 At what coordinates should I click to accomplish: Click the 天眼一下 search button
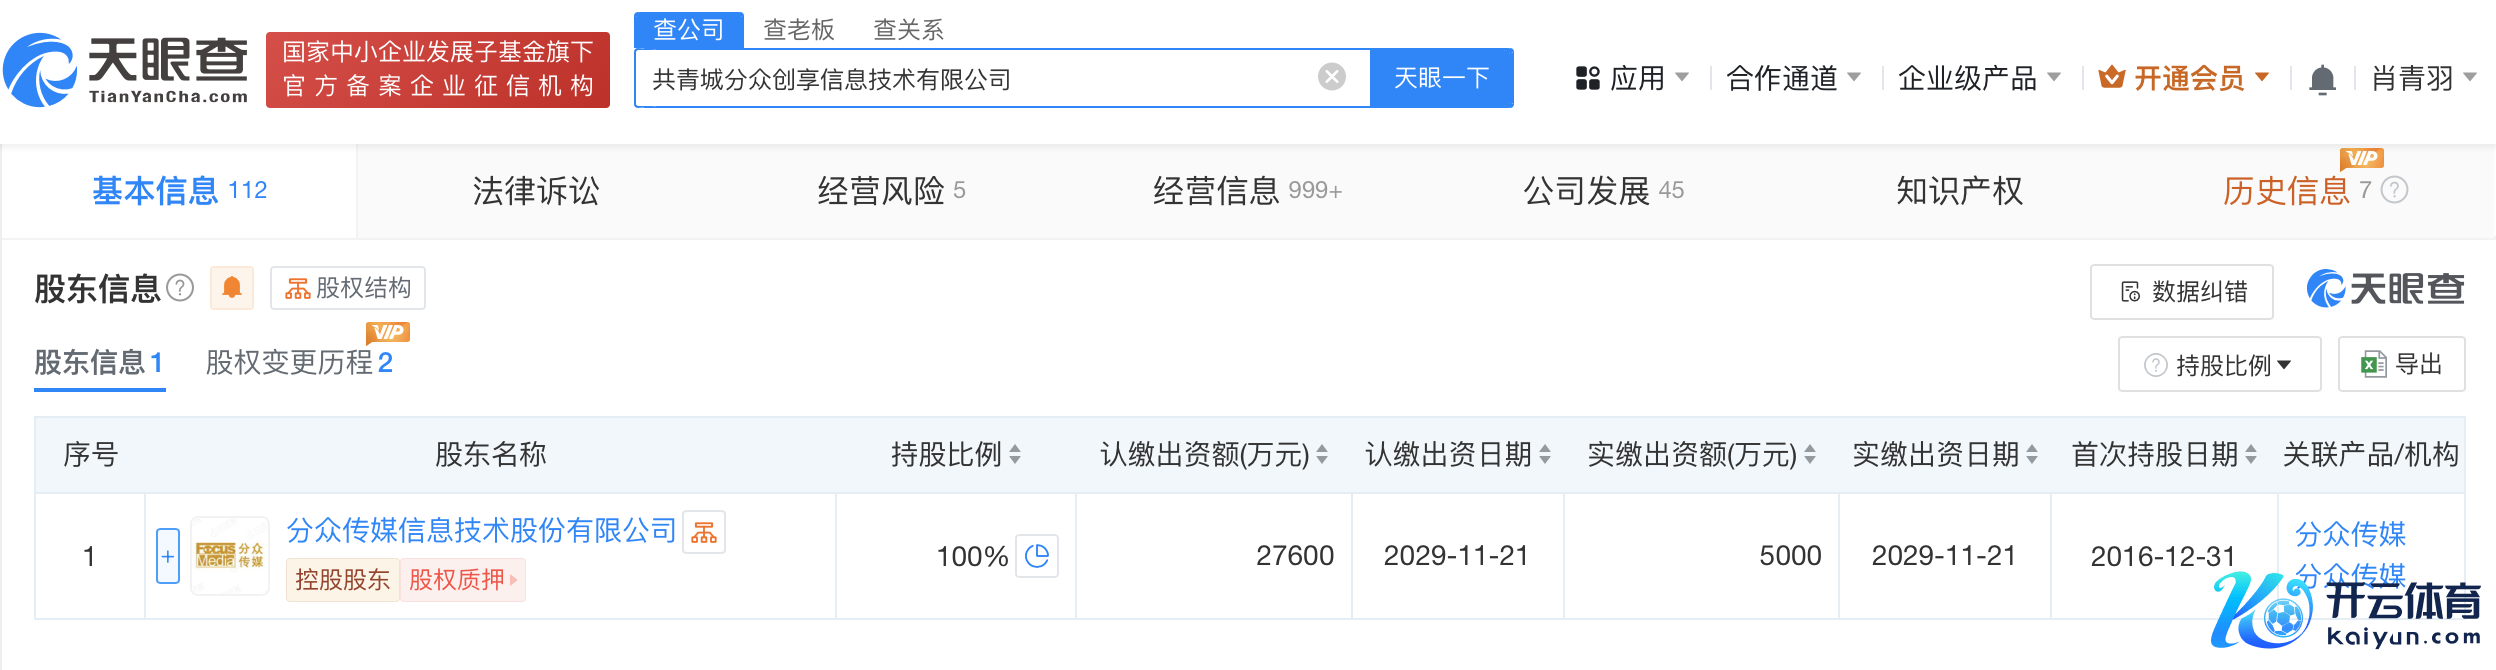pyautogui.click(x=1441, y=78)
